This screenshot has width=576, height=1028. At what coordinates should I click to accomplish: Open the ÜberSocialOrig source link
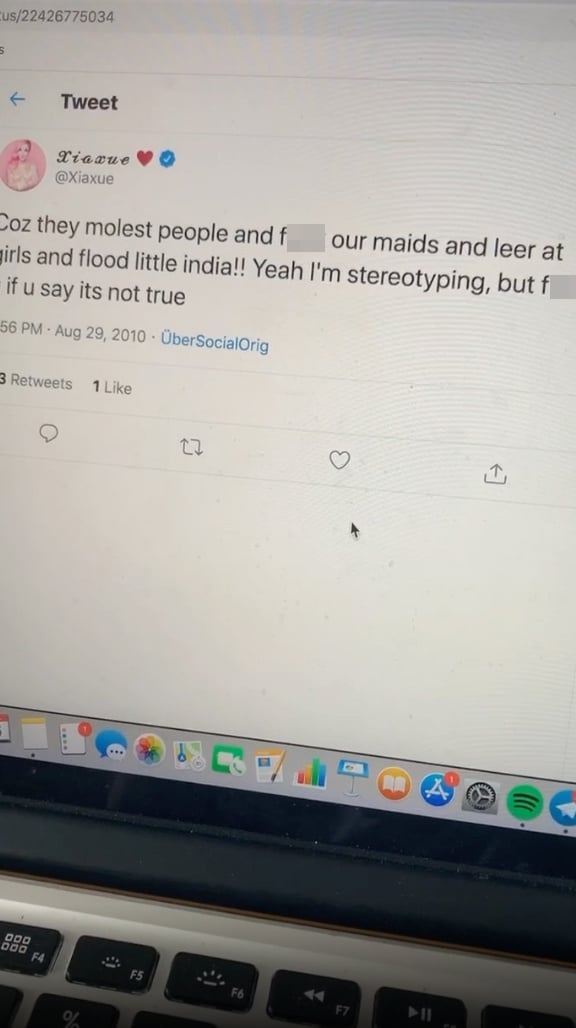point(214,341)
